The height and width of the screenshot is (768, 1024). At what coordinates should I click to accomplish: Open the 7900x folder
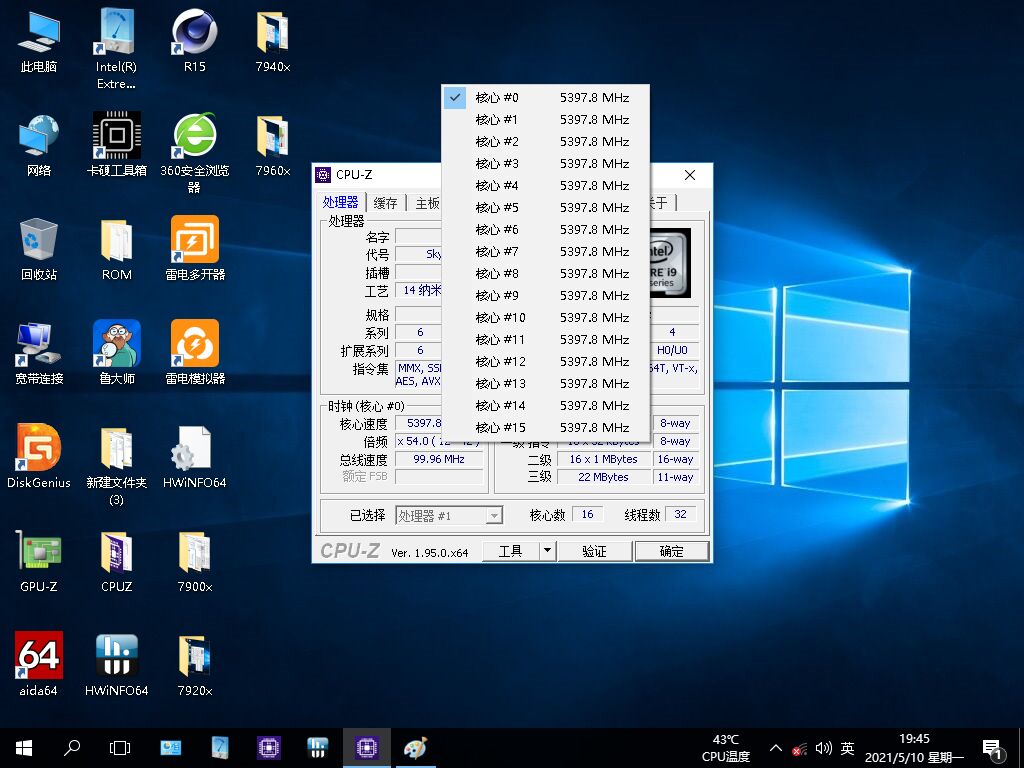[195, 560]
